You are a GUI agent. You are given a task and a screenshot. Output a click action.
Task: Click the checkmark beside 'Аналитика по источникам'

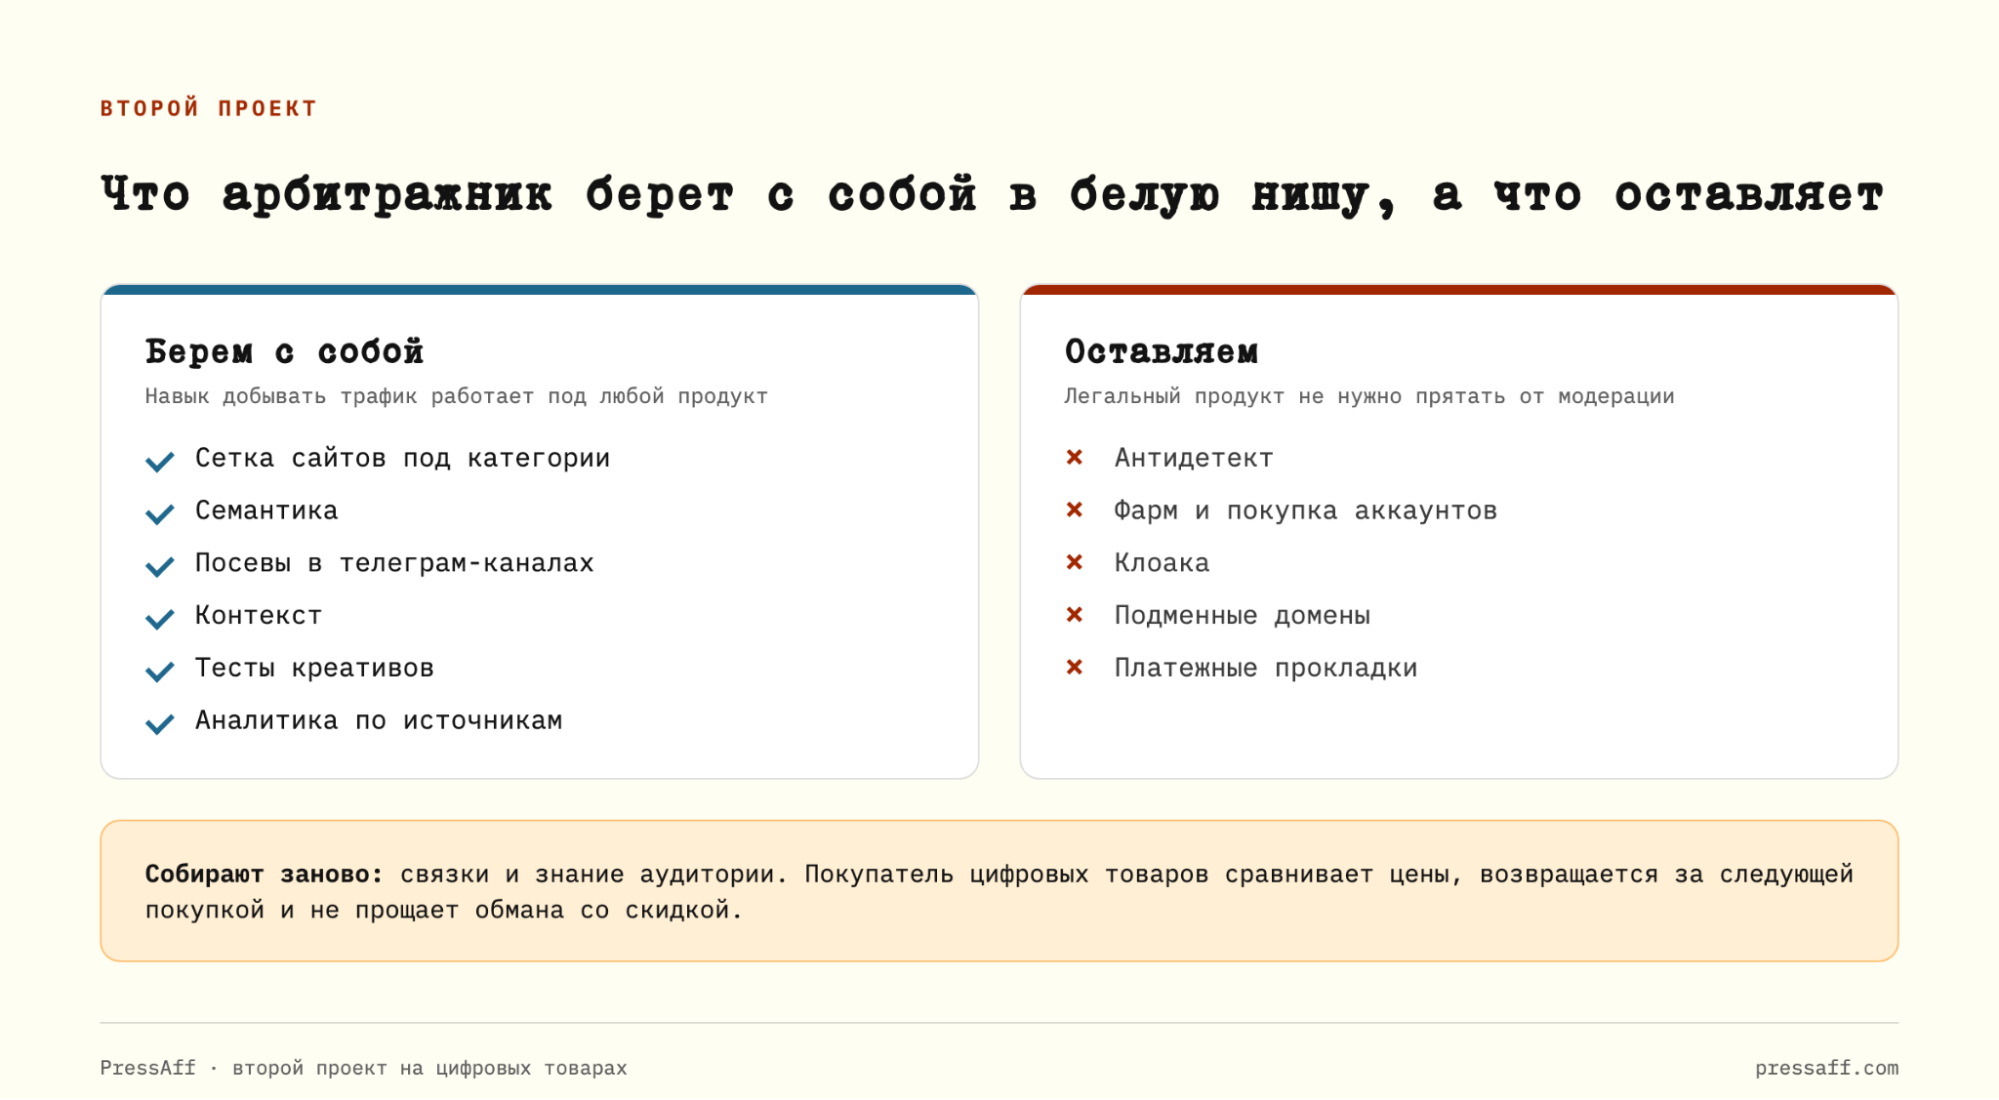tap(160, 724)
